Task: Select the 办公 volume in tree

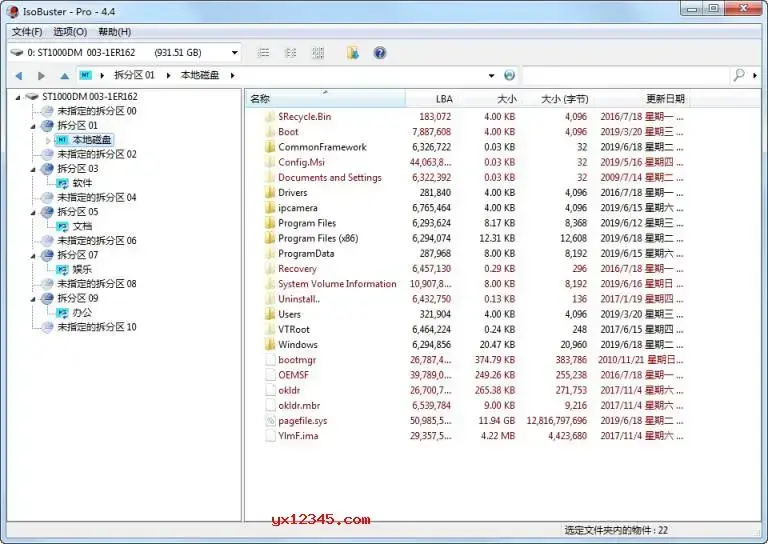Action: [82, 312]
